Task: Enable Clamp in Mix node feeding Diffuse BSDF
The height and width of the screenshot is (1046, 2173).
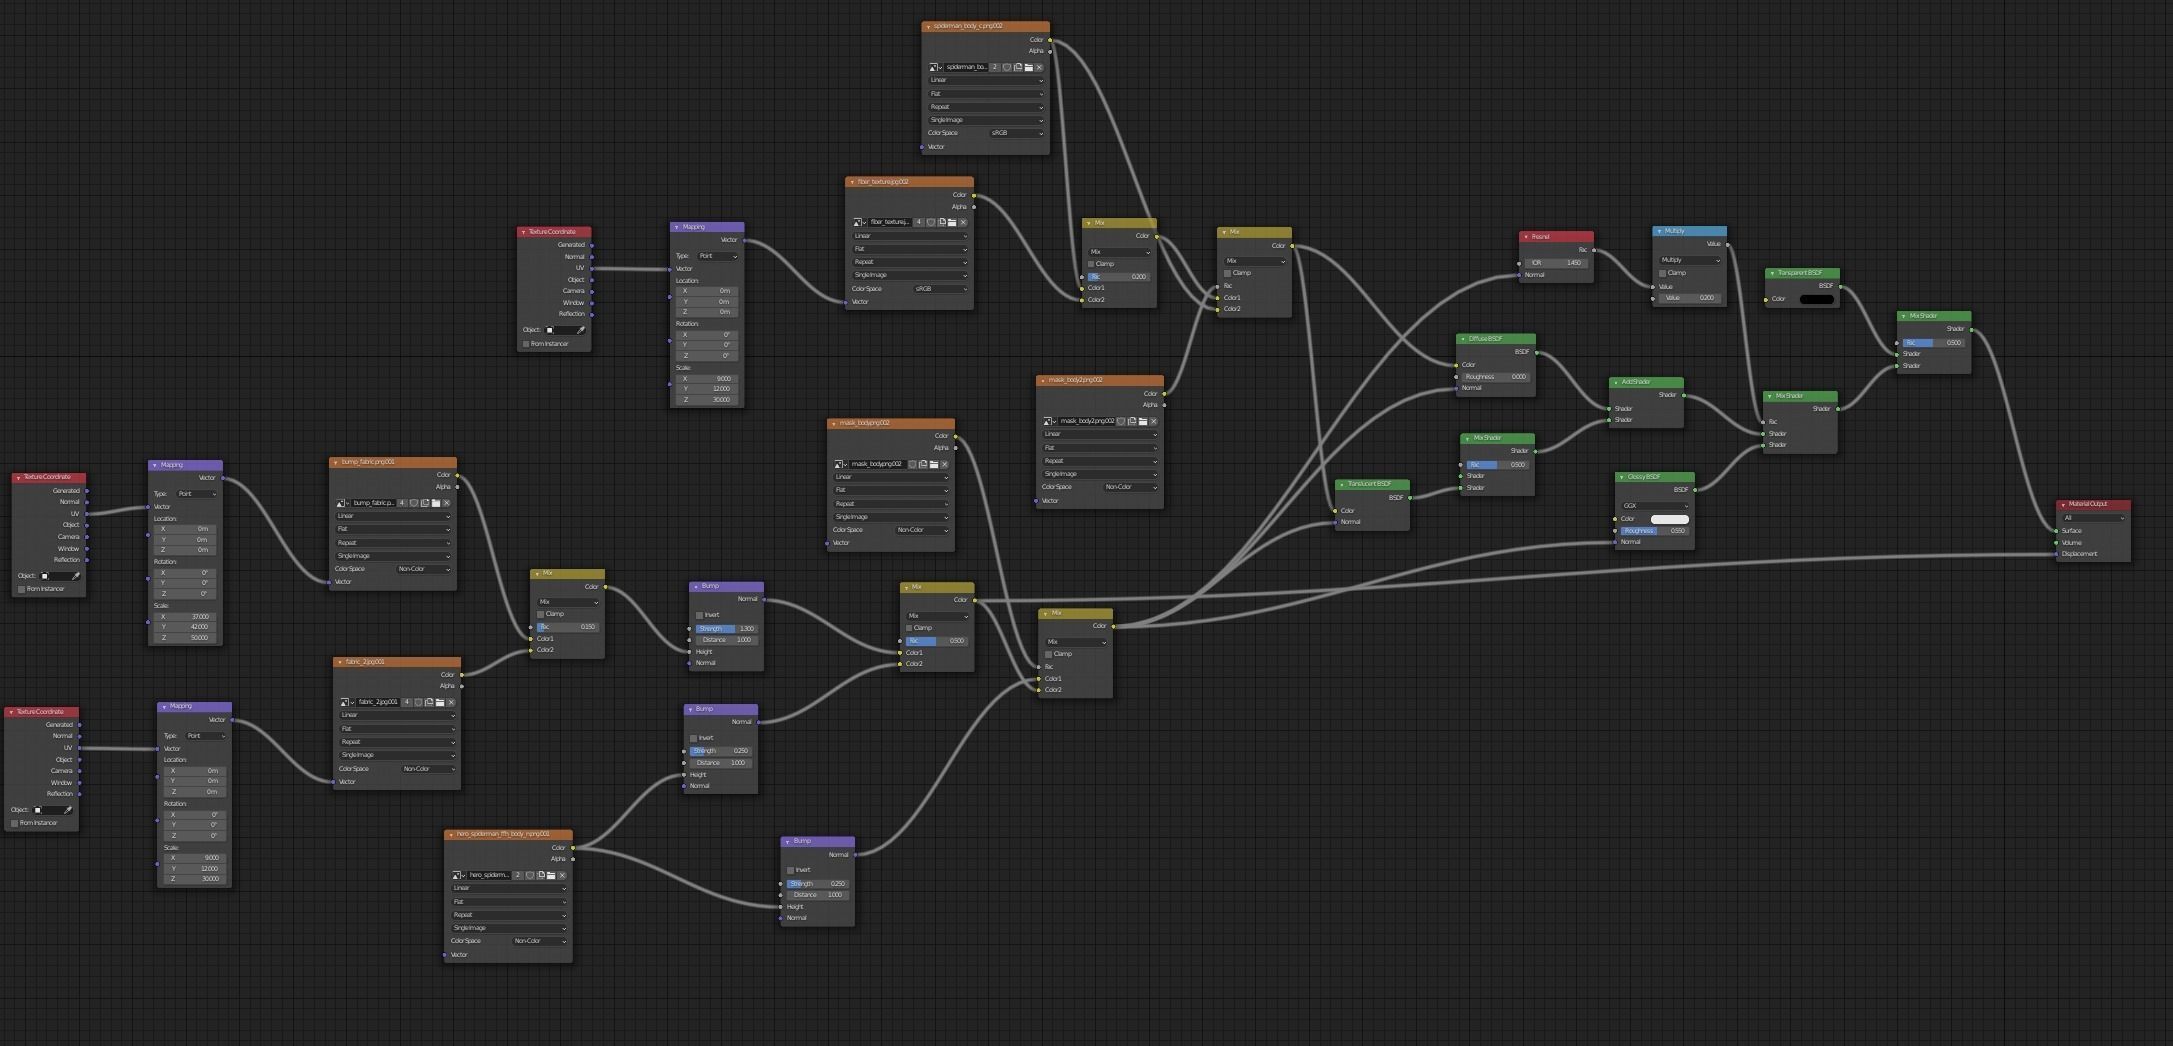Action: 1228,273
